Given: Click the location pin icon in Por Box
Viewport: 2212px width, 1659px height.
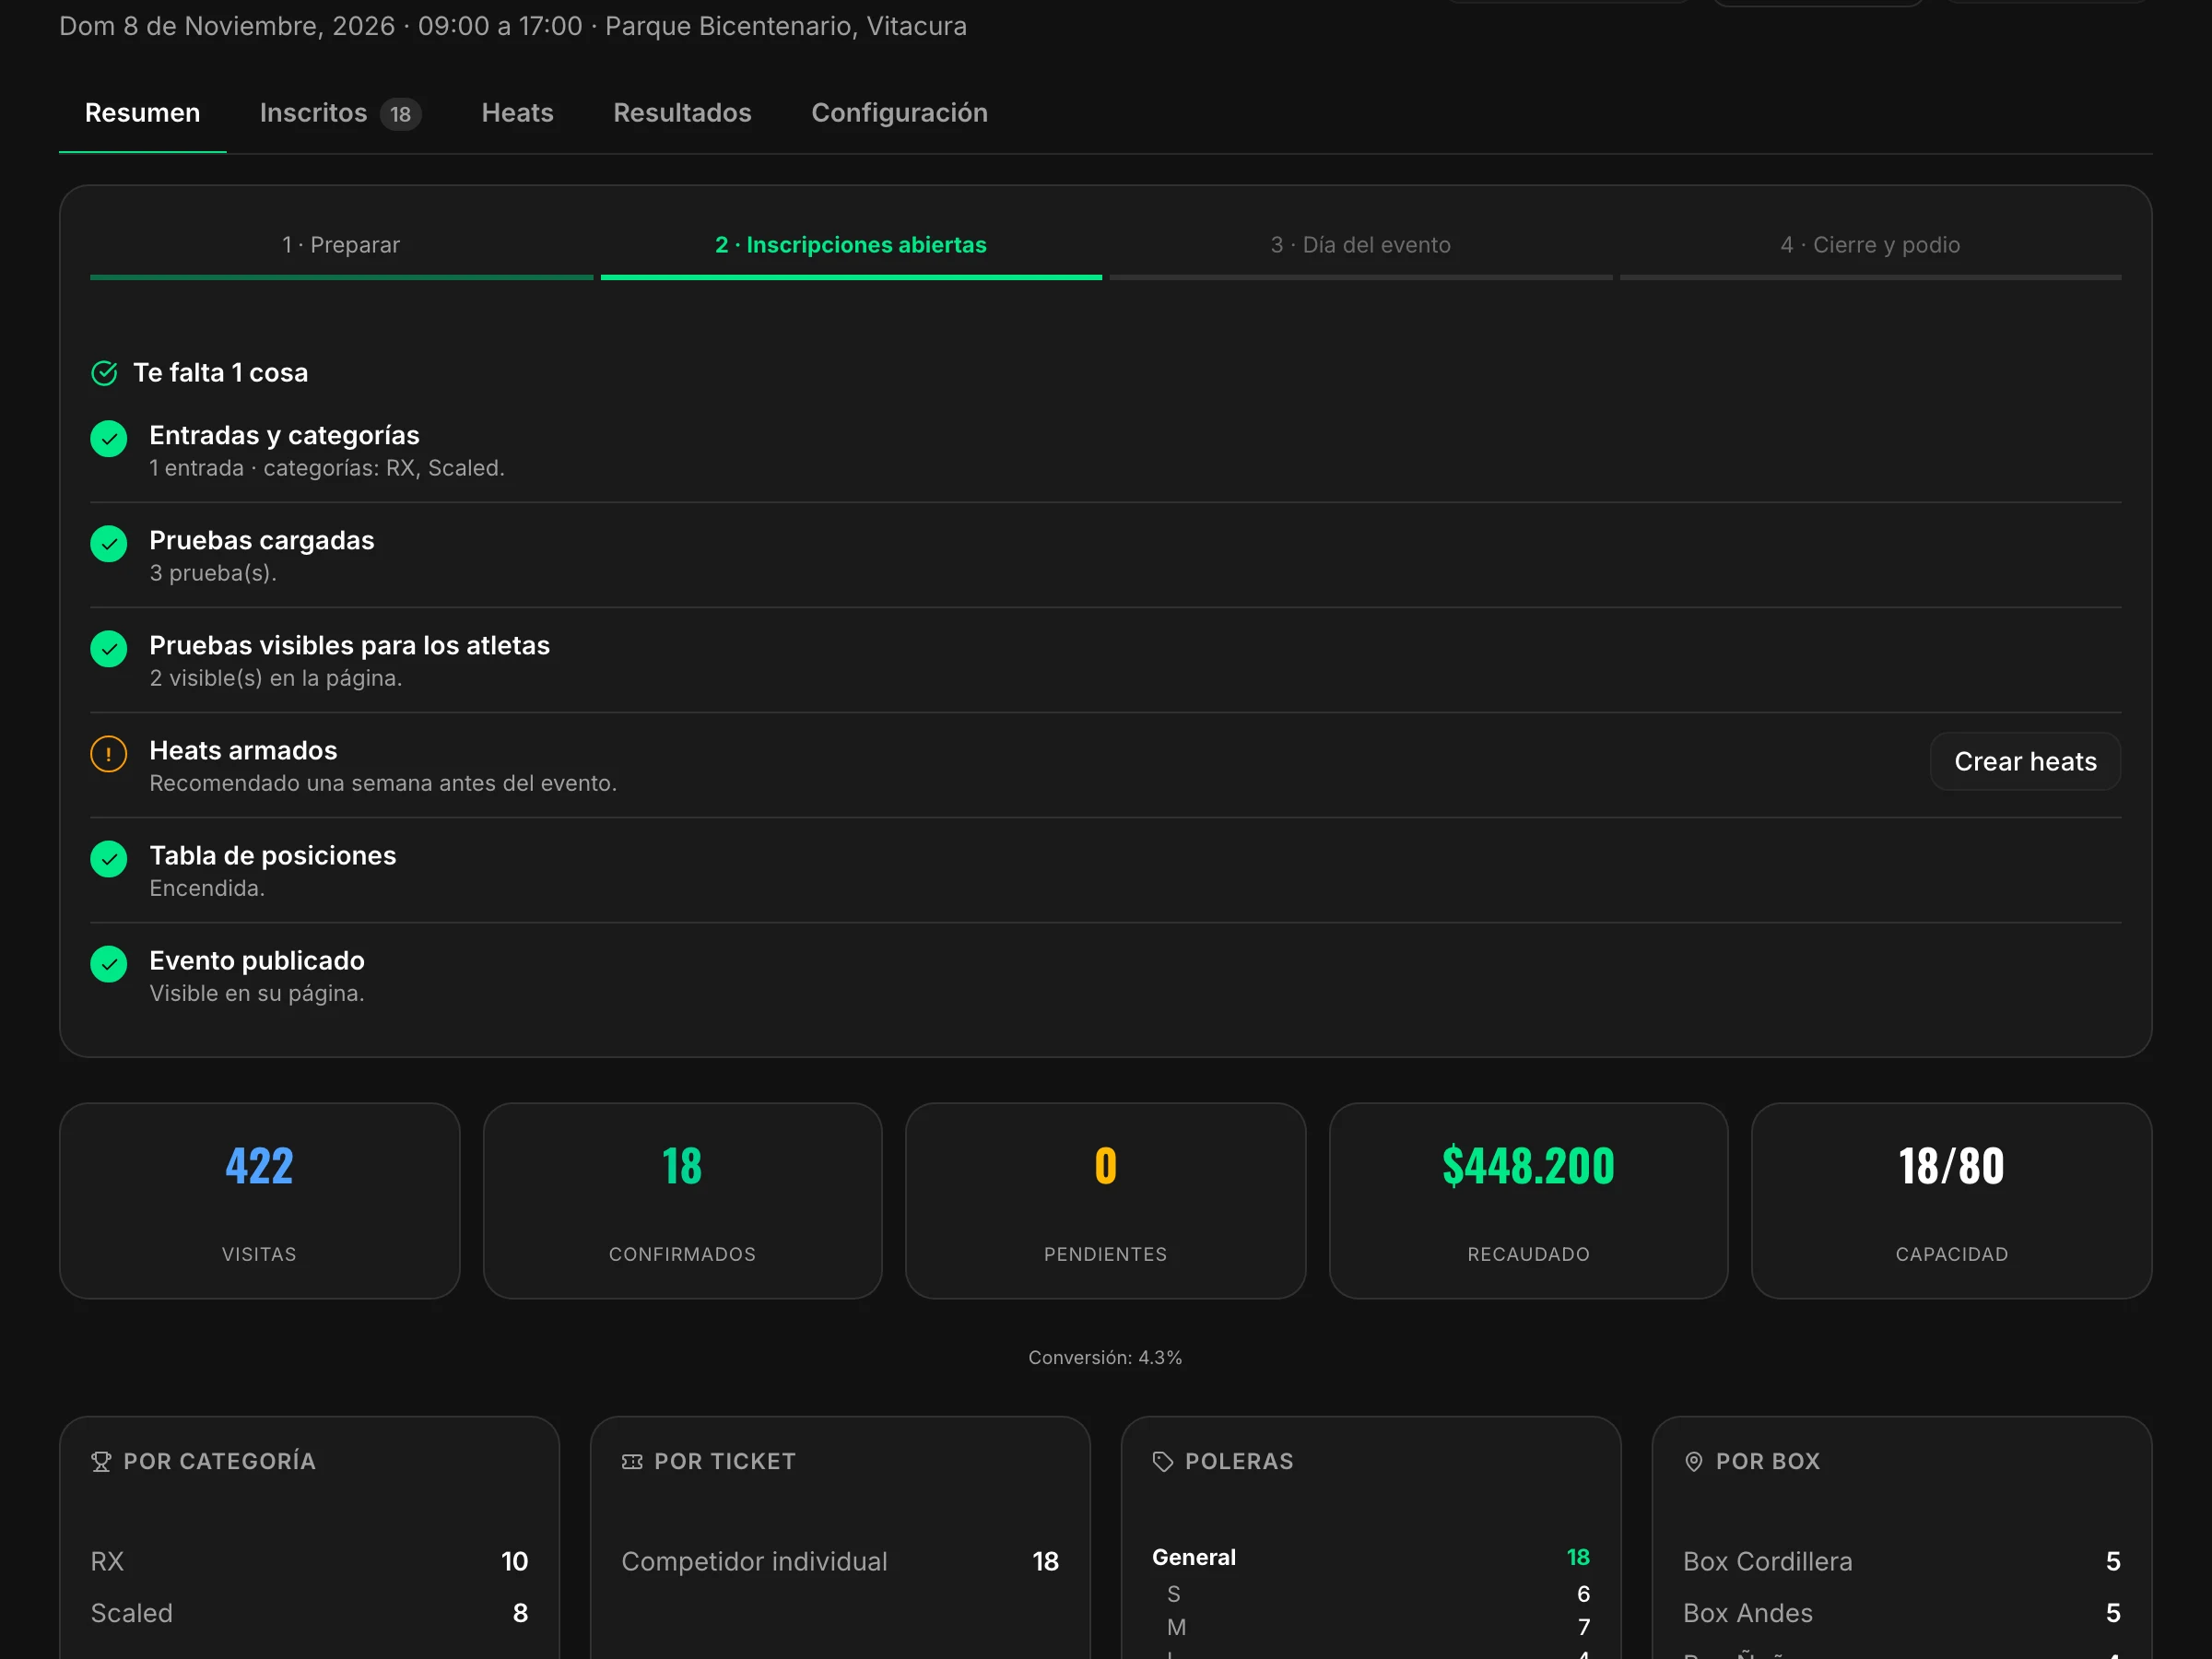Looking at the screenshot, I should [x=1694, y=1462].
